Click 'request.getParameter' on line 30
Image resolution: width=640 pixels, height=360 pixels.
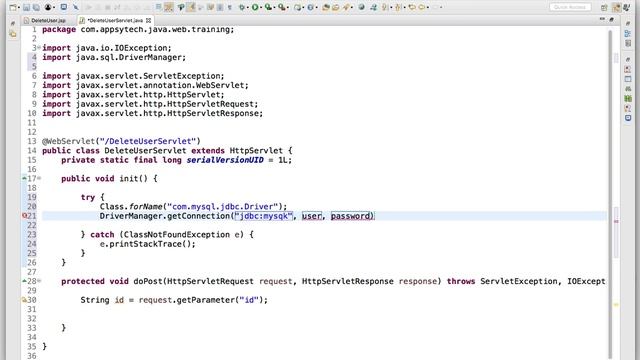(187, 300)
